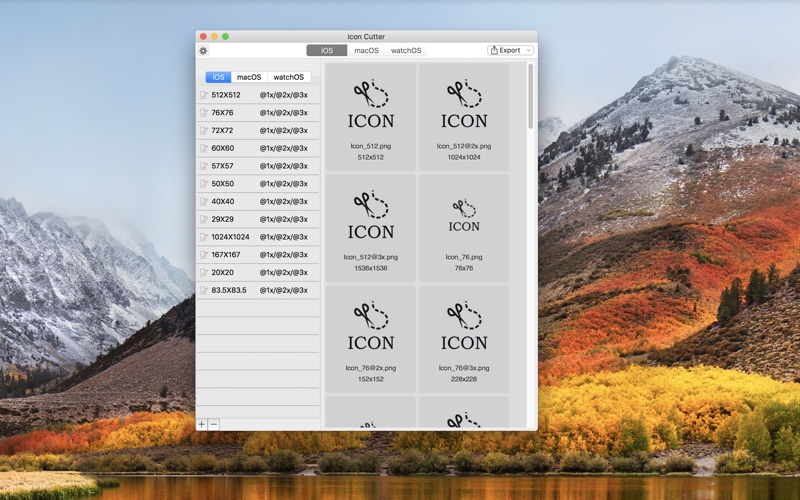Click the document icon beside 40X40
Screen dimensions: 800x500
[x=204, y=202]
